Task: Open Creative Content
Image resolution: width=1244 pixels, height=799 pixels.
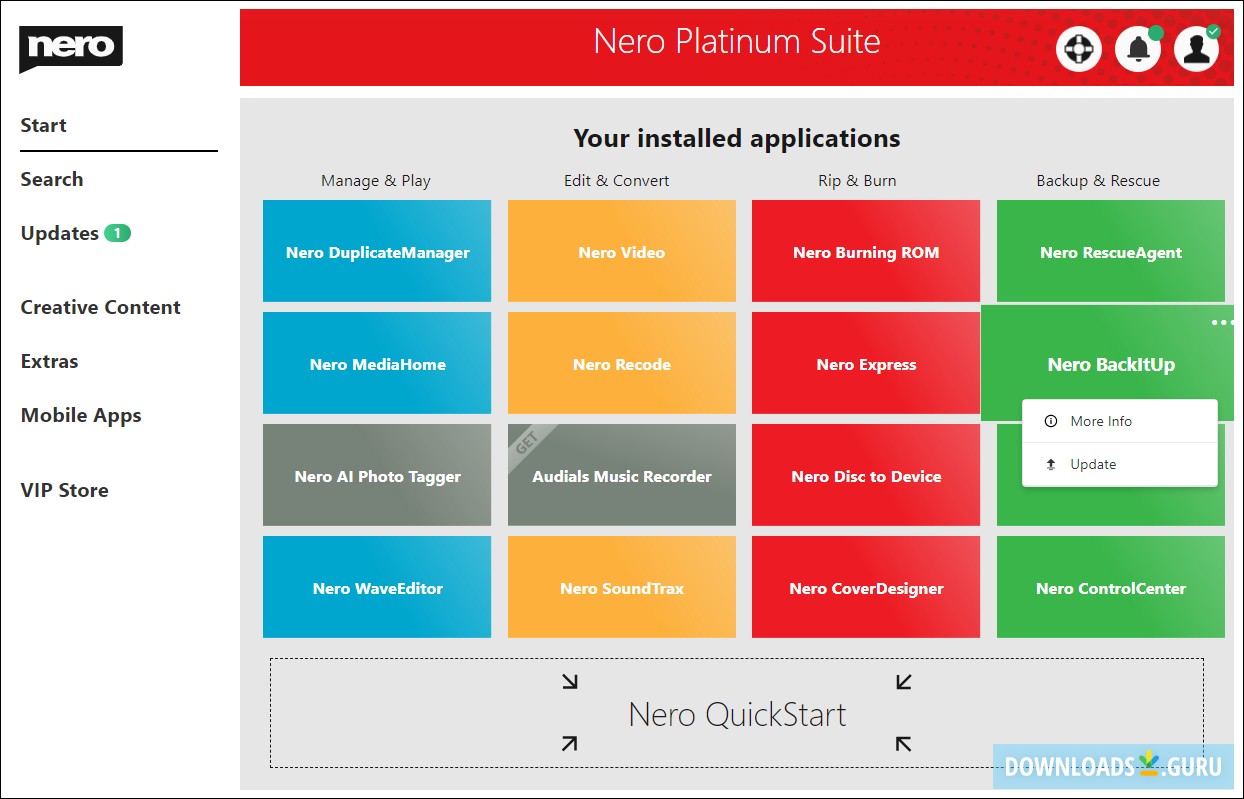Action: (100, 307)
